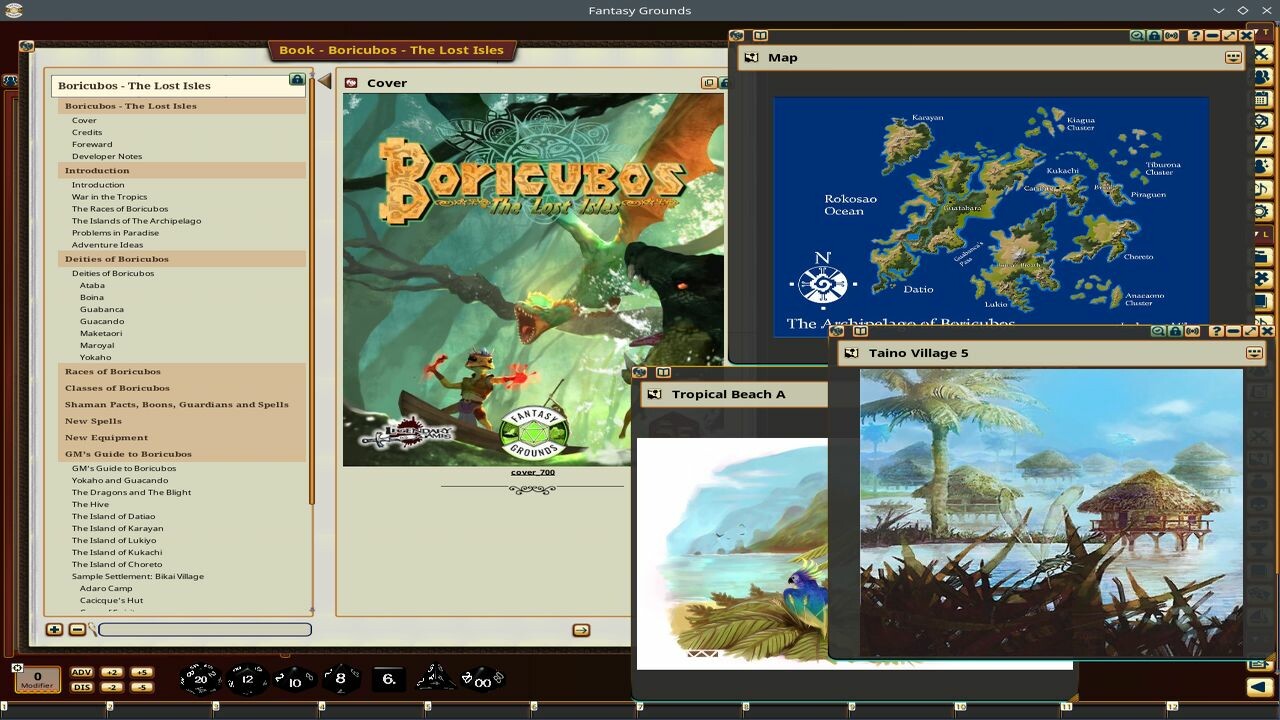Viewport: 1280px width, 720px height.
Task: Select the Ataba deity entry in the outline
Action: pyautogui.click(x=92, y=284)
